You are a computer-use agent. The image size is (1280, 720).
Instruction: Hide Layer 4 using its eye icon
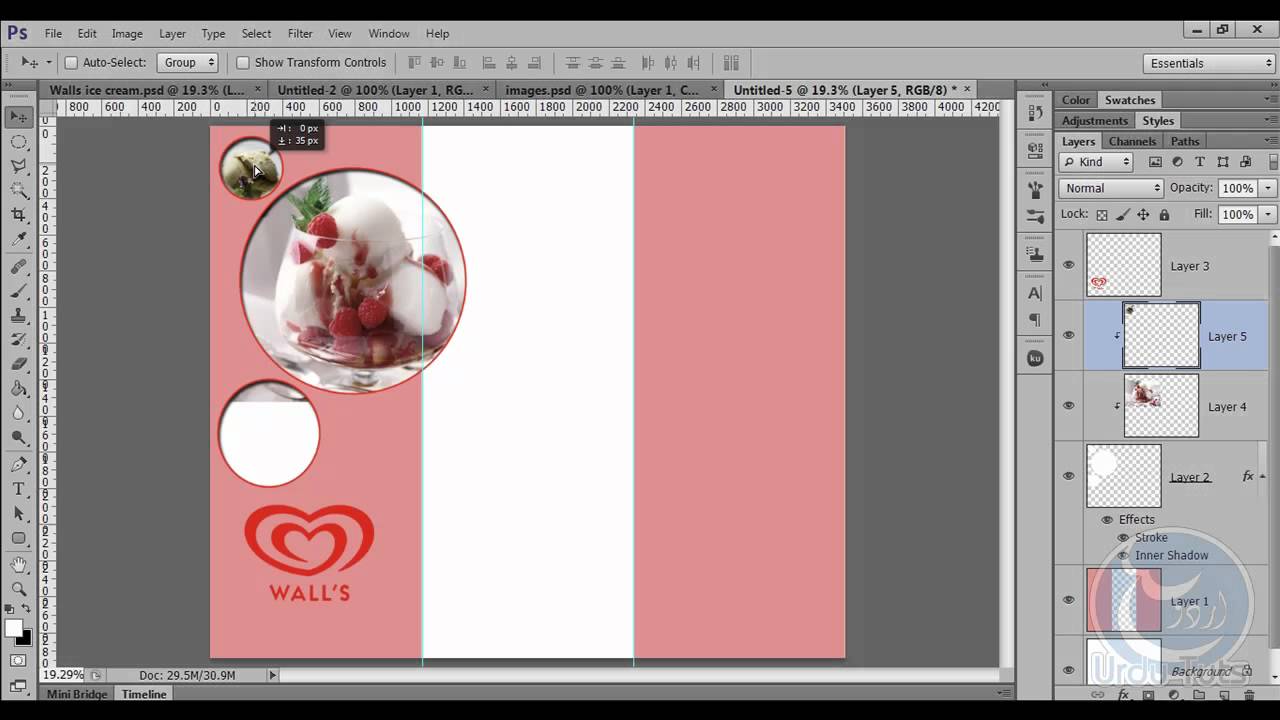(1068, 406)
